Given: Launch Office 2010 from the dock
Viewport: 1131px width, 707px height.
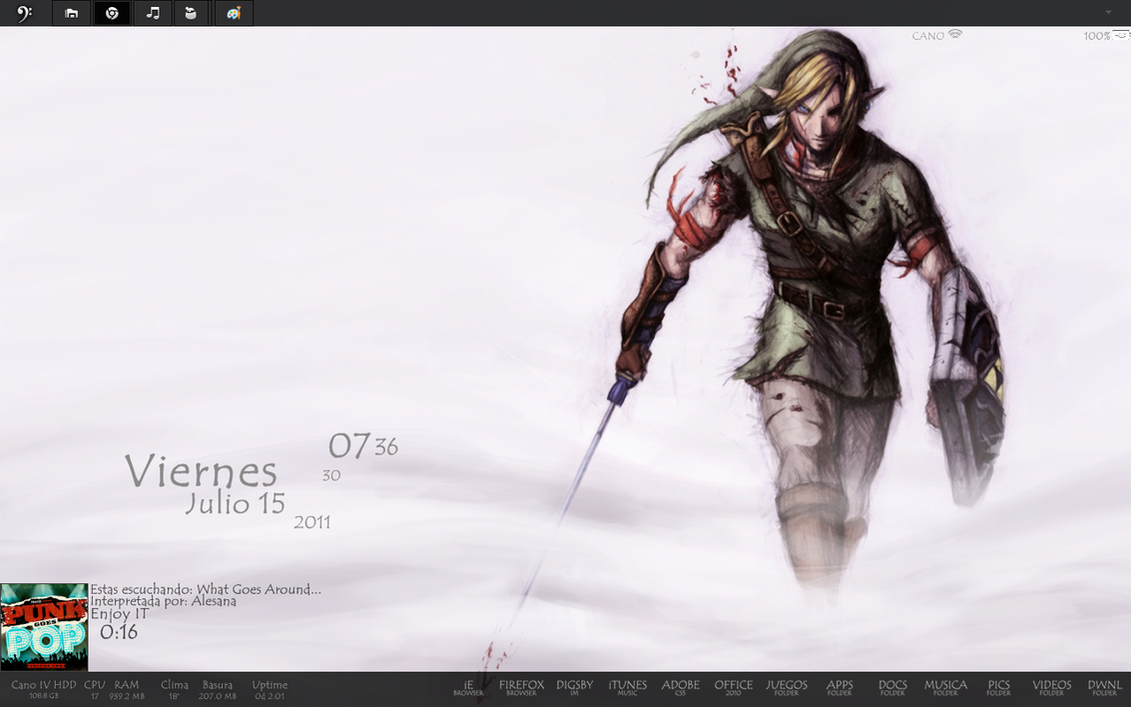Looking at the screenshot, I should click(x=734, y=688).
